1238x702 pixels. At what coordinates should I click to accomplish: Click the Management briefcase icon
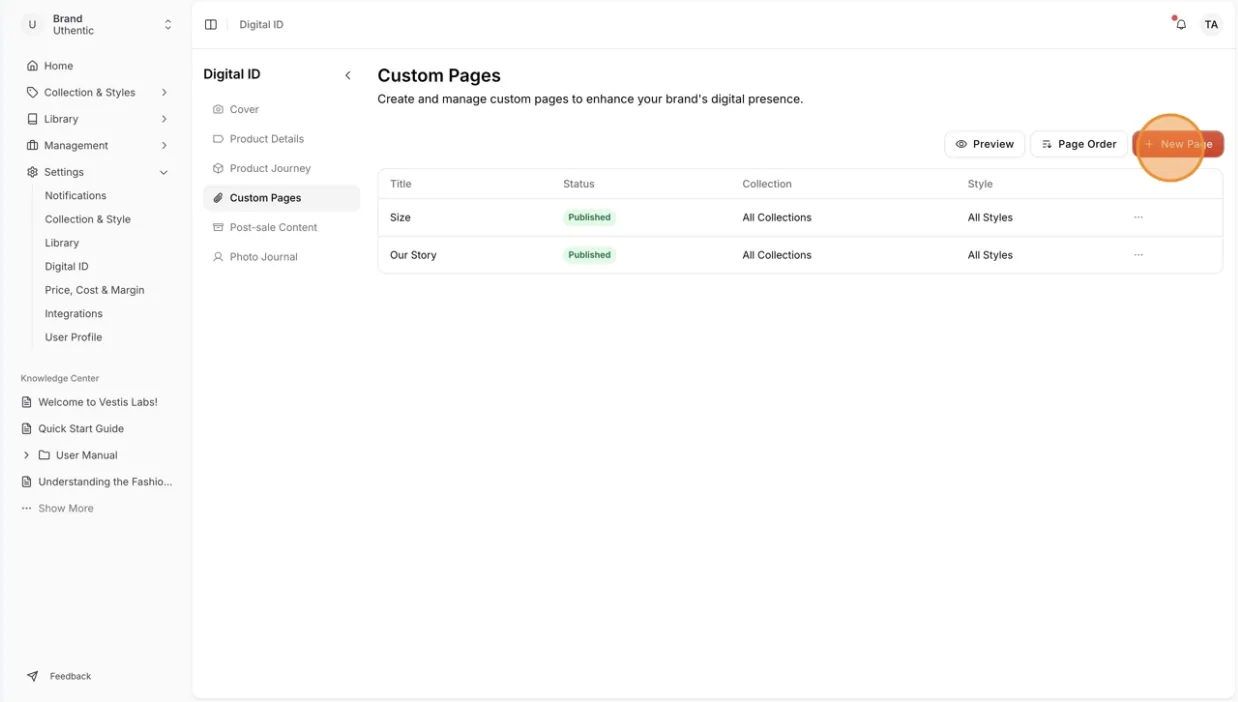coord(32,145)
